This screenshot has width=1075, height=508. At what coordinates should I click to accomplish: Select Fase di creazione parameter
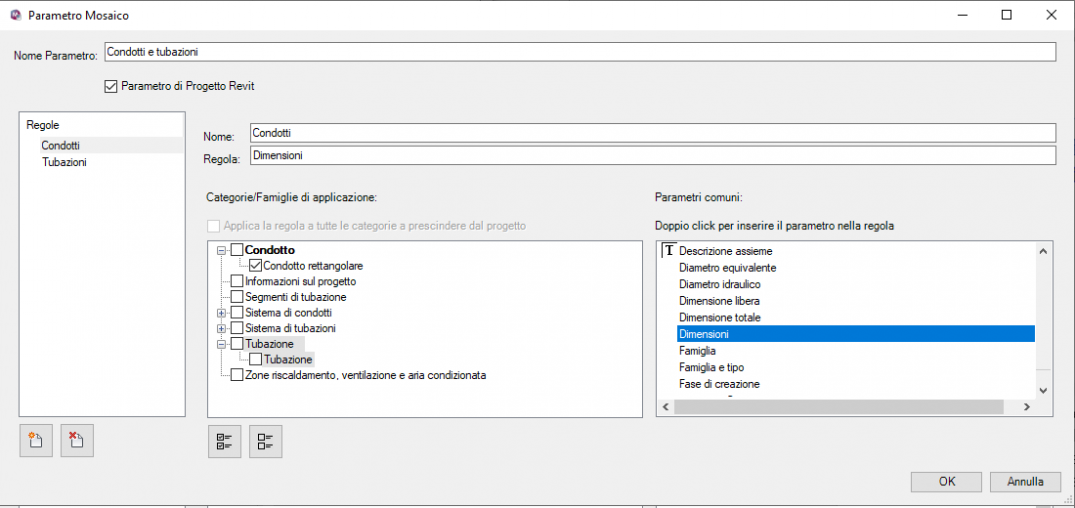pyautogui.click(x=719, y=384)
